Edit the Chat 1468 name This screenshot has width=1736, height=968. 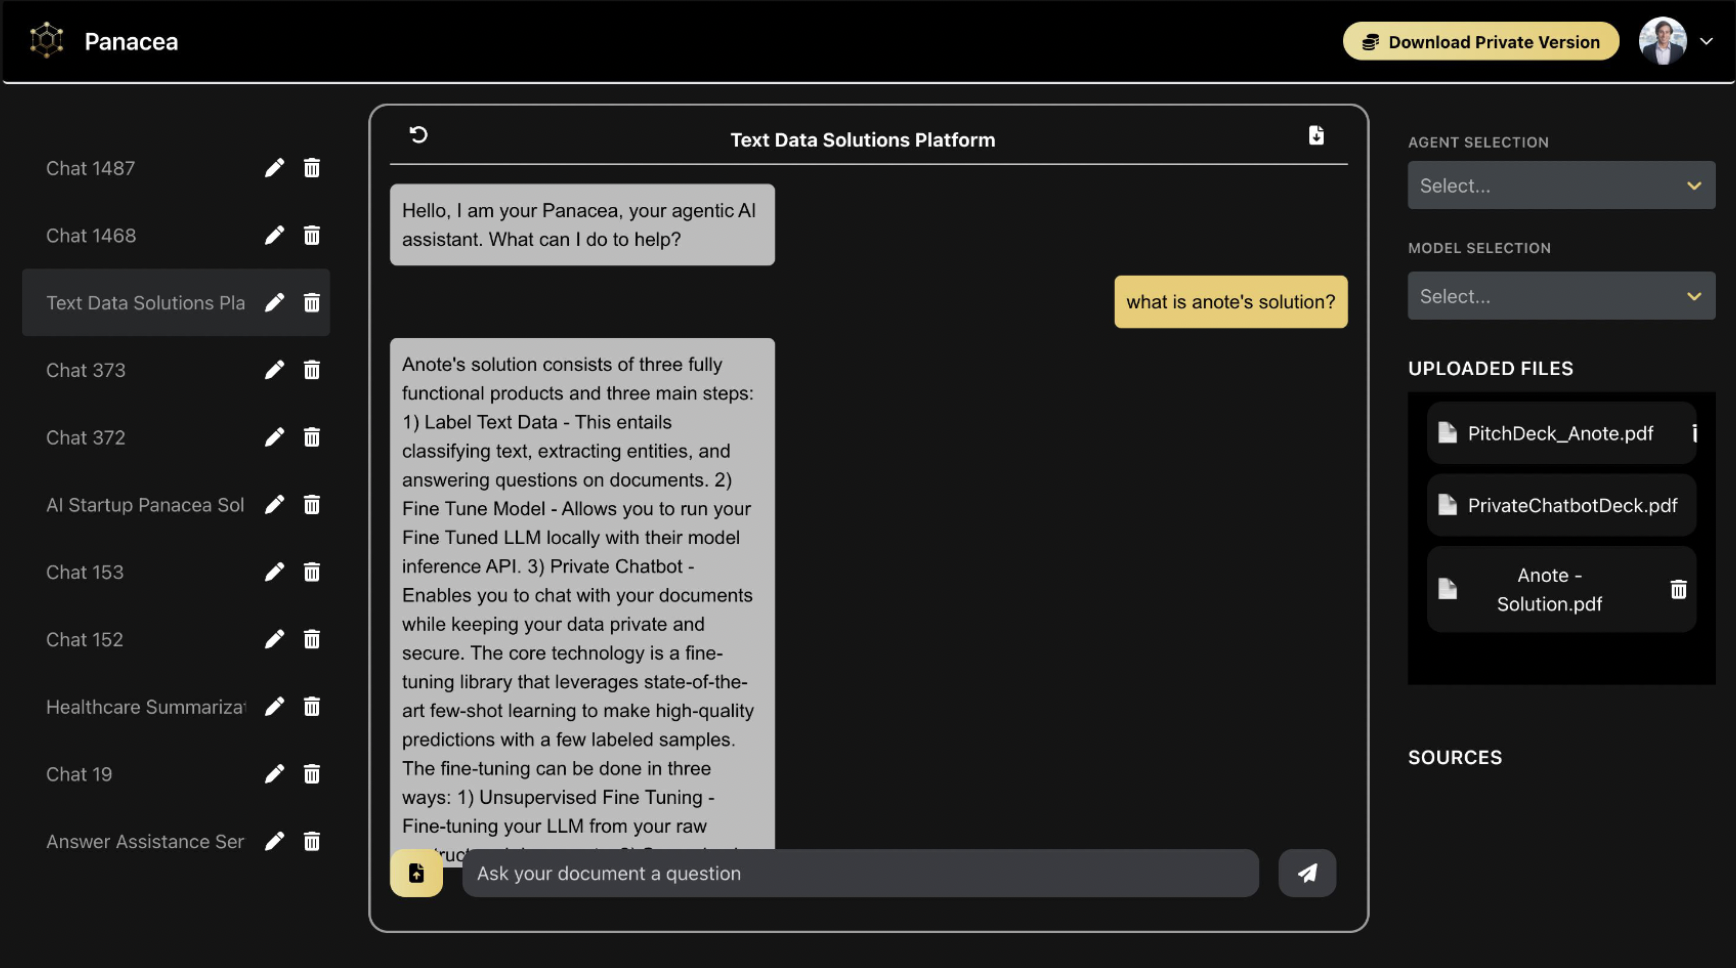(x=274, y=235)
